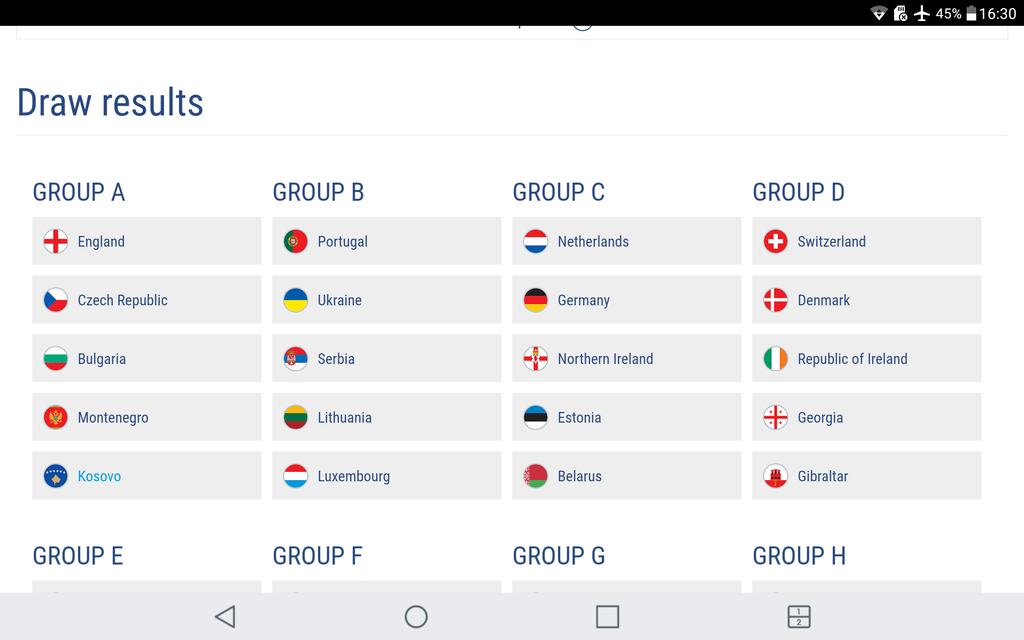1024x640 pixels.
Task: Open Northern Ireland team entry
Action: [x=605, y=359]
